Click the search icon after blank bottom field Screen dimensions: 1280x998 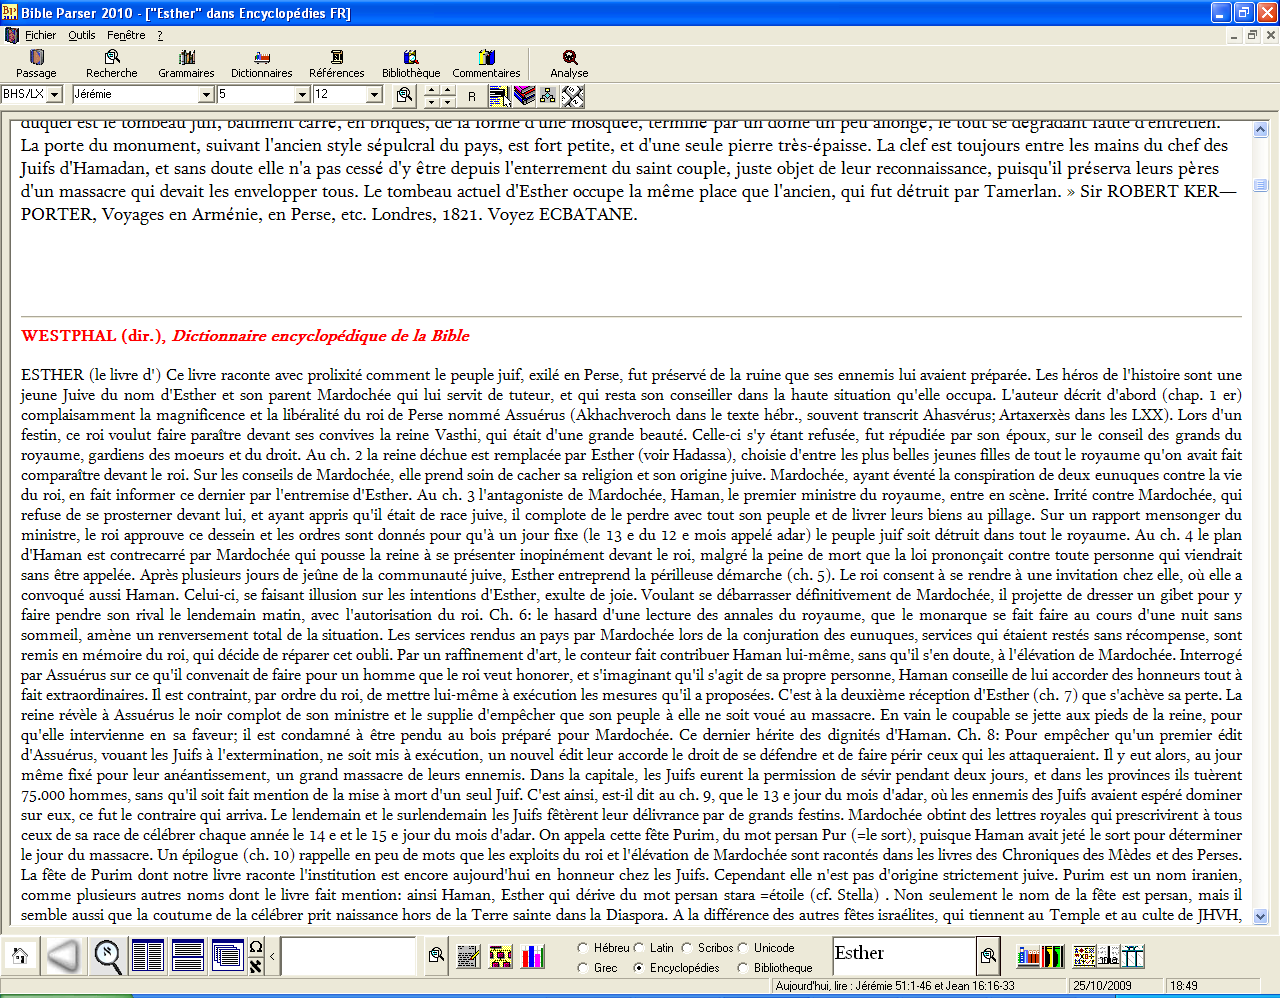click(x=436, y=956)
